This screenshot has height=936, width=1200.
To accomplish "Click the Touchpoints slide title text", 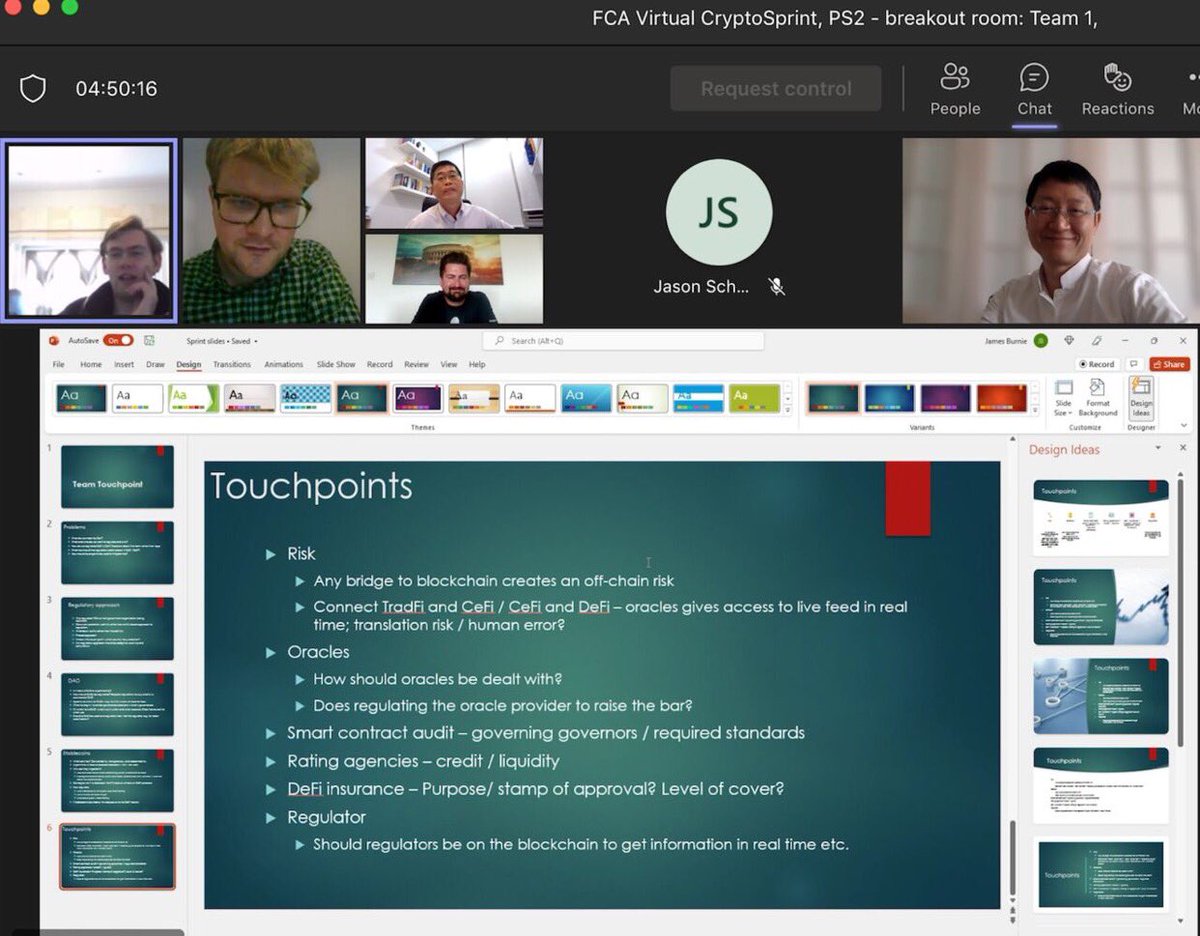I will point(312,486).
